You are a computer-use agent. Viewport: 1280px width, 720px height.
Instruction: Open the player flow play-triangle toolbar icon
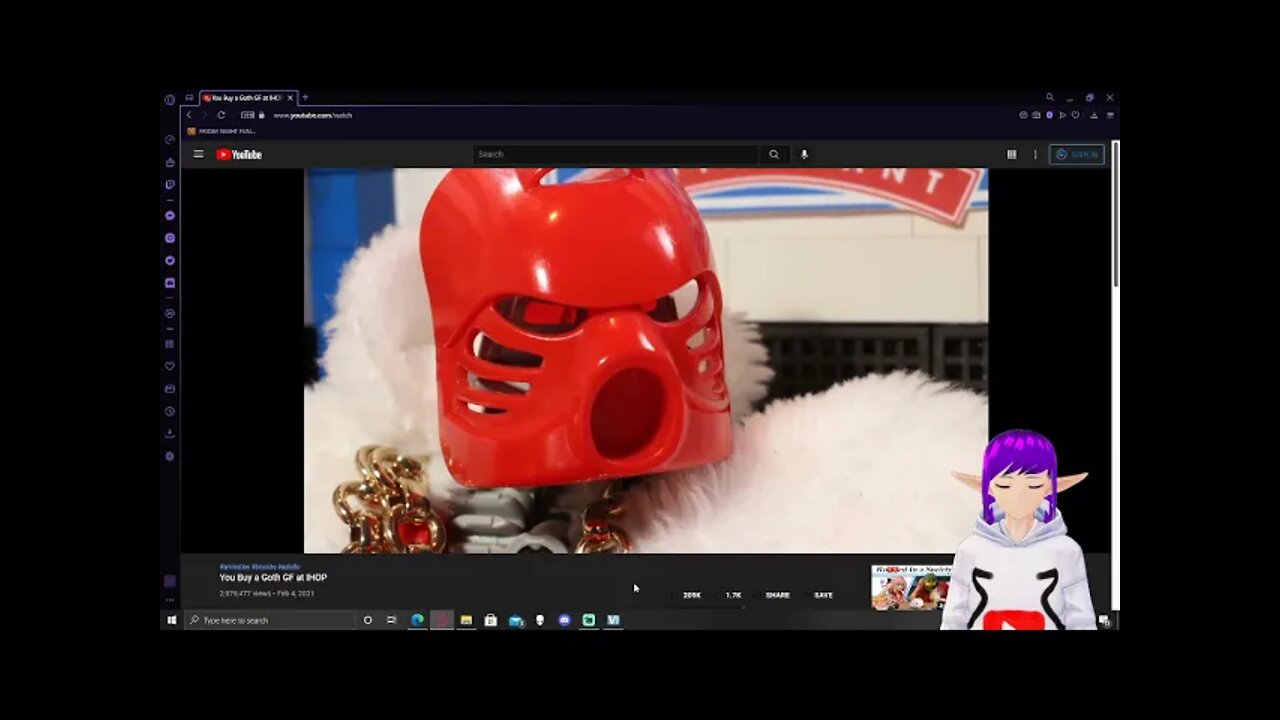coord(1062,115)
